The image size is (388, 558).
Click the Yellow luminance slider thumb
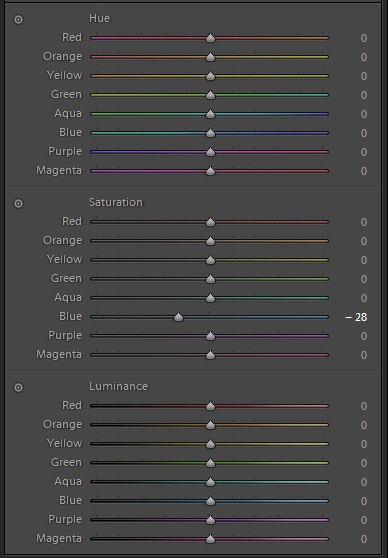pos(210,444)
